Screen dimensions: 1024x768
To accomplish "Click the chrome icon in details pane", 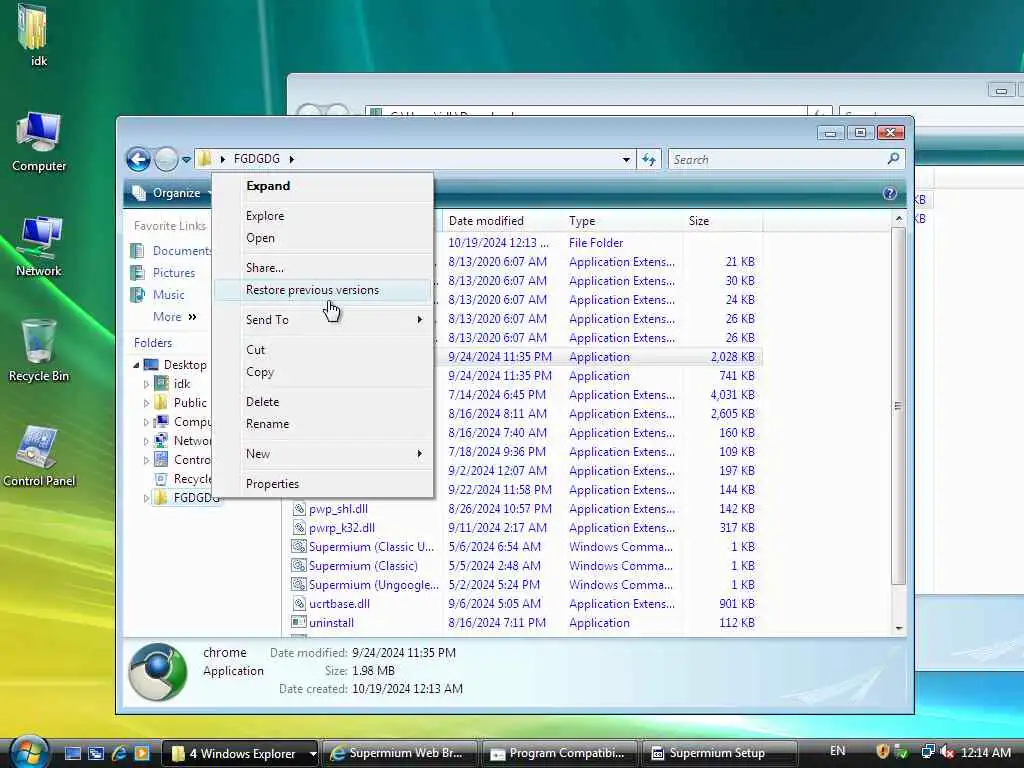I will (x=158, y=672).
